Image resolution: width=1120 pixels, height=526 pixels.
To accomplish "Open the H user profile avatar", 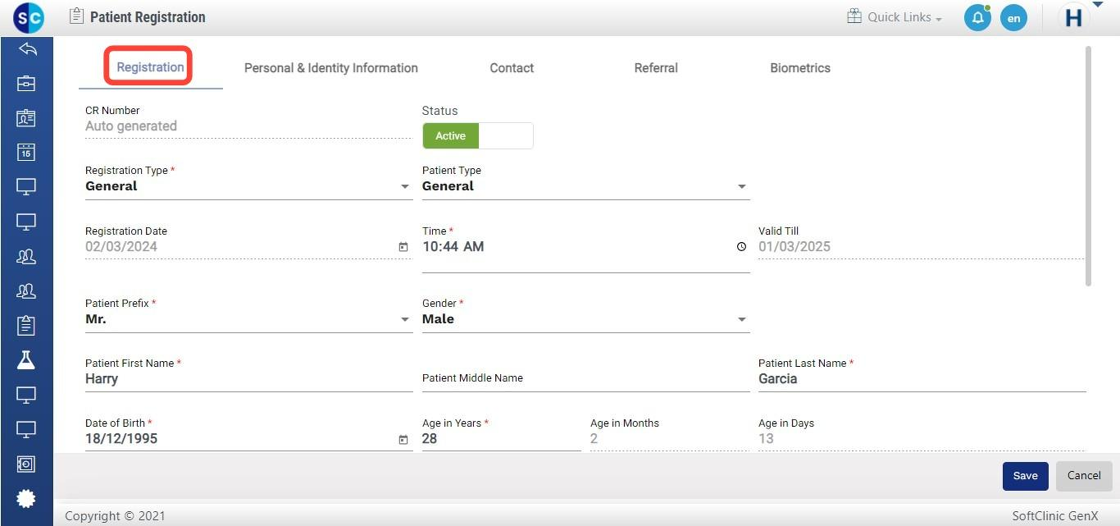I will click(1074, 18).
